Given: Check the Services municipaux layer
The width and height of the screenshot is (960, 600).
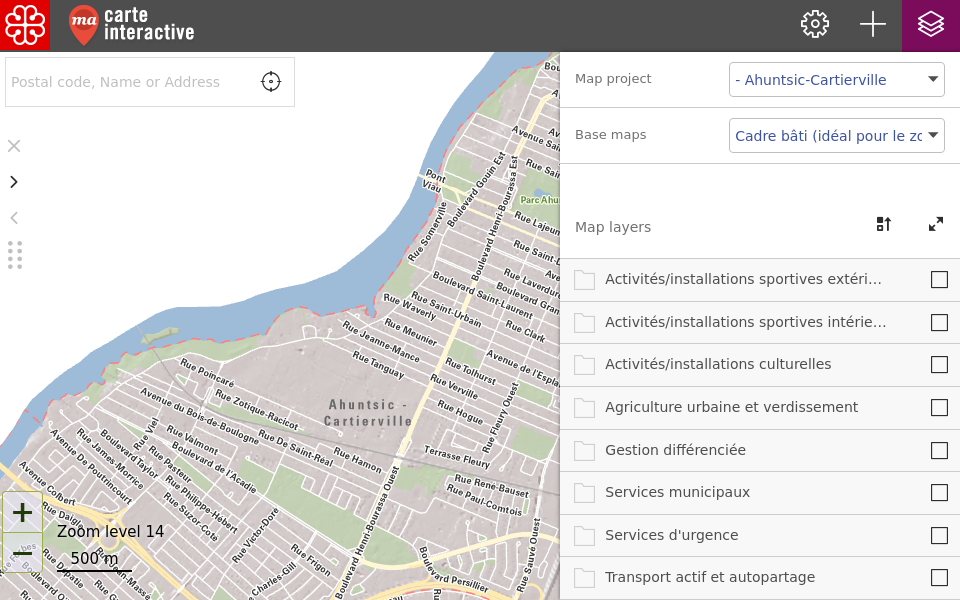Looking at the screenshot, I should pos(939,493).
